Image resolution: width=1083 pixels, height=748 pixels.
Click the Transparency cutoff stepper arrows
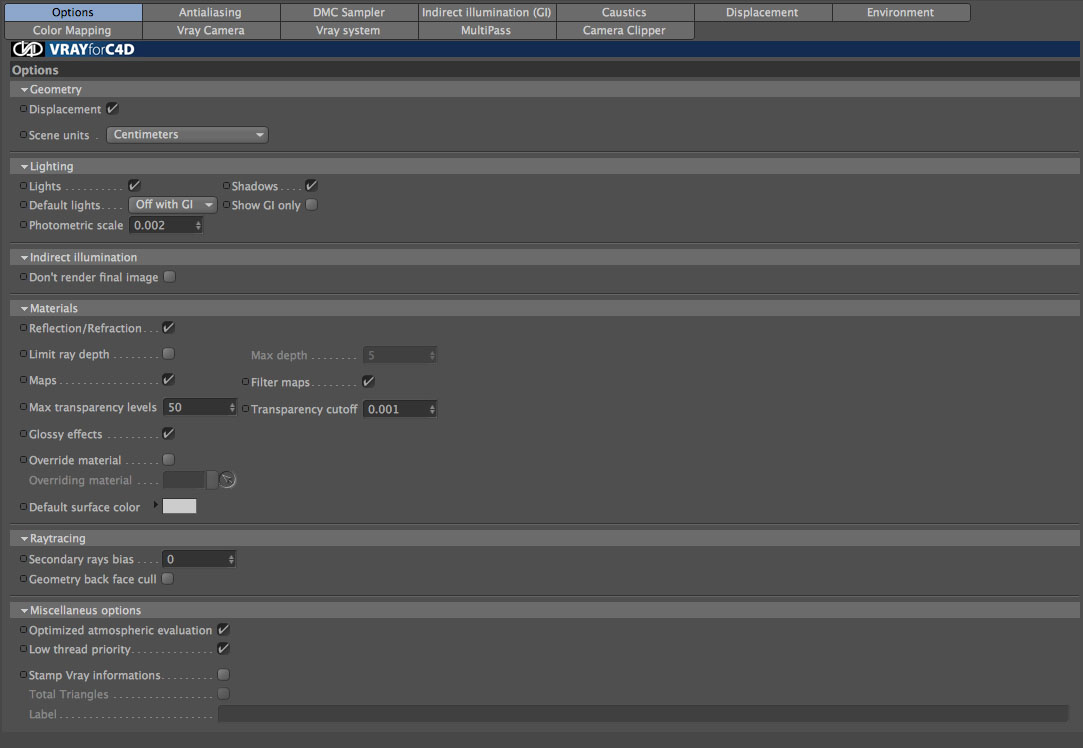[432, 409]
